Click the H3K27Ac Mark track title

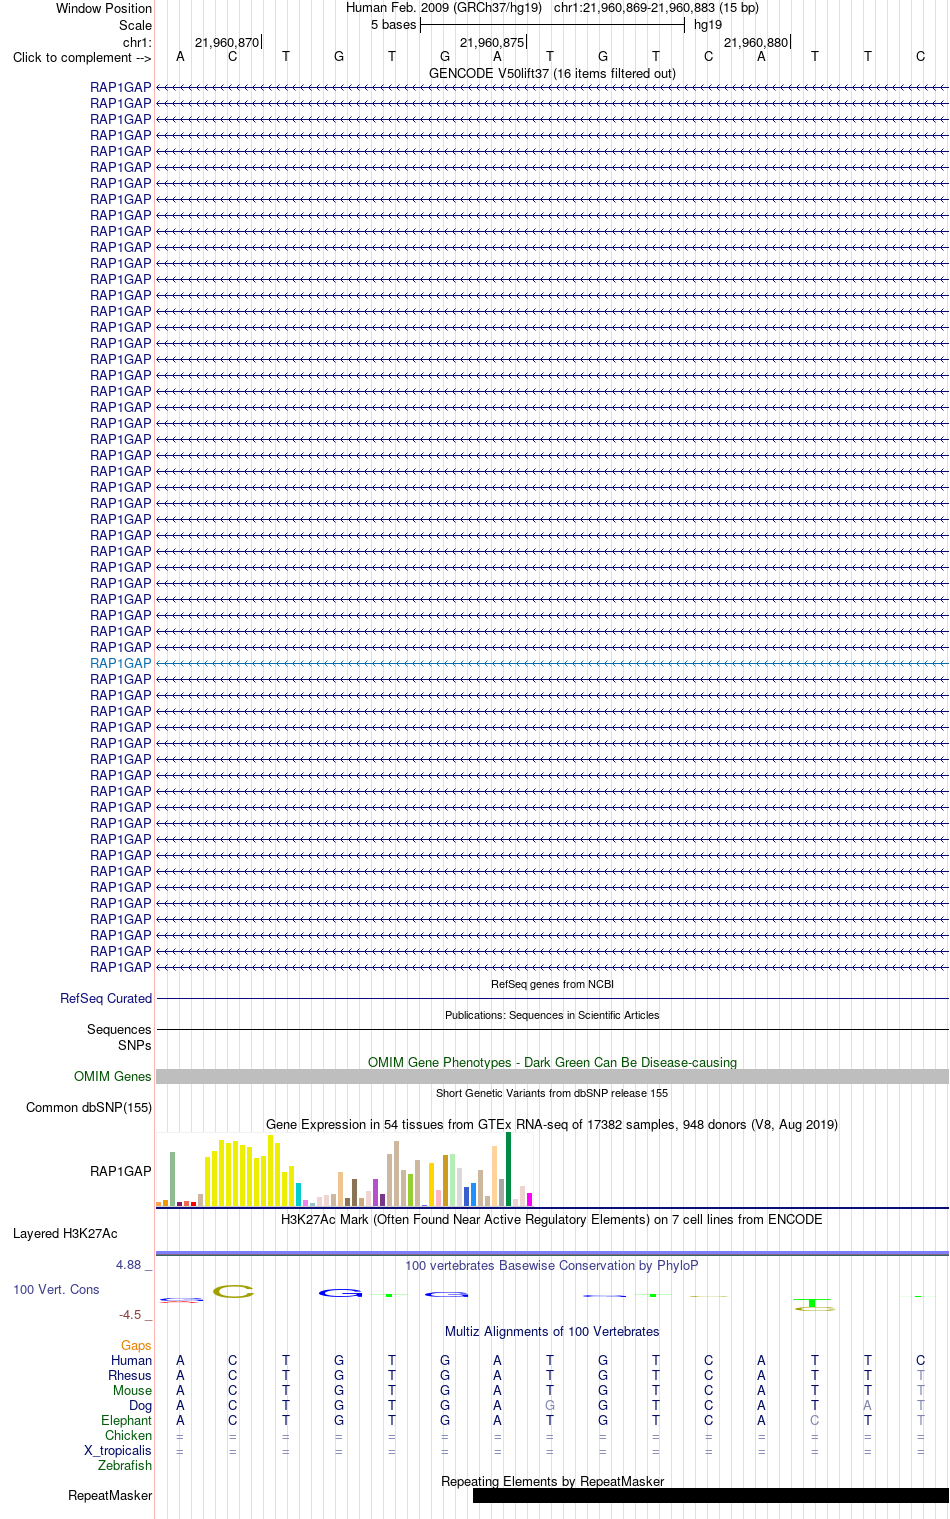(552, 1219)
